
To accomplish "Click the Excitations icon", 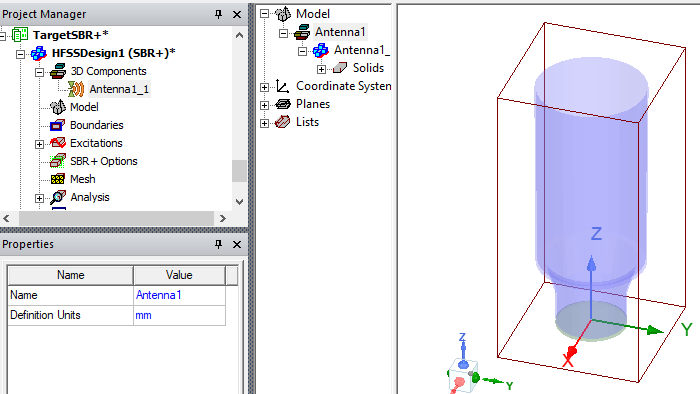I will click(58, 143).
